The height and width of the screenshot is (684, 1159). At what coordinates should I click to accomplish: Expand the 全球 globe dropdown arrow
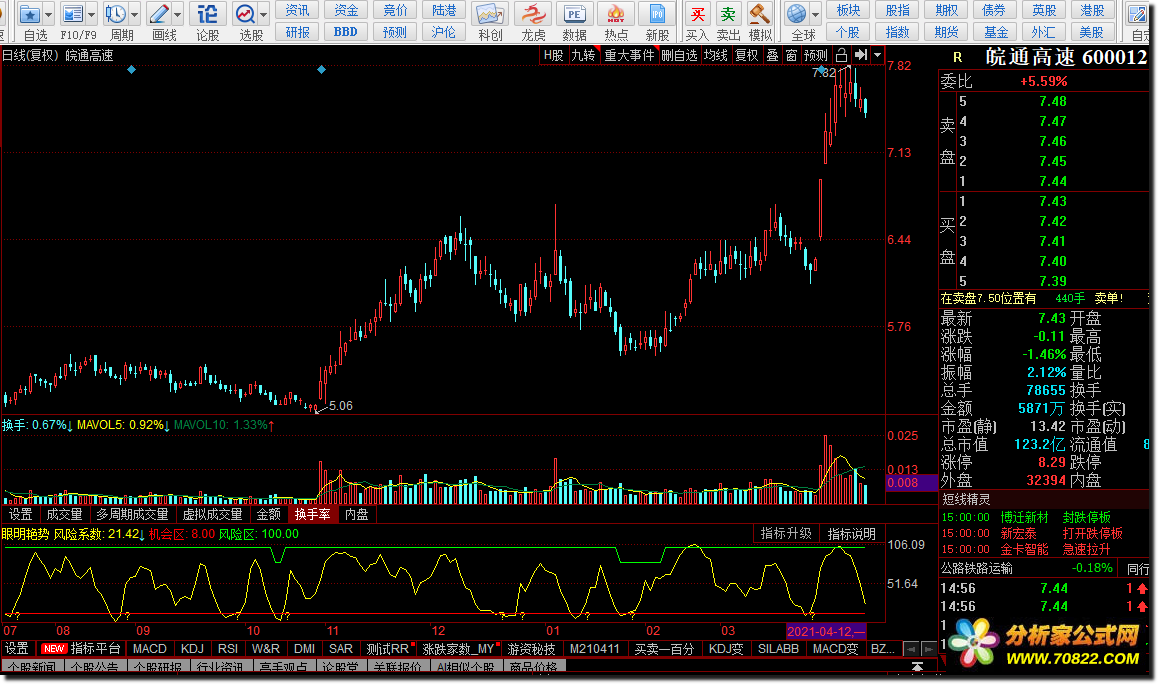tap(816, 14)
